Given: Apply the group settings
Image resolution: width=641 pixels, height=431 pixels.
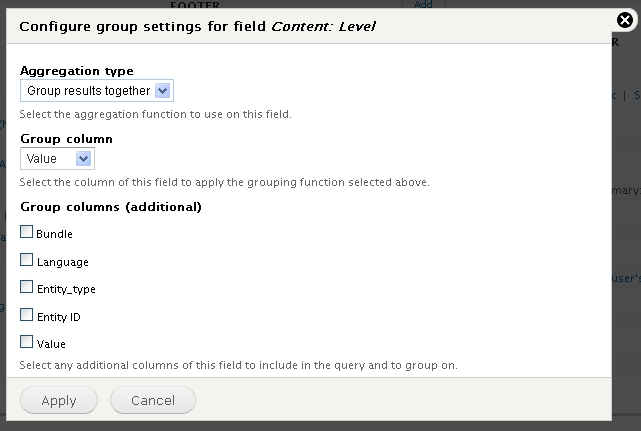Looking at the screenshot, I should click(x=59, y=400).
